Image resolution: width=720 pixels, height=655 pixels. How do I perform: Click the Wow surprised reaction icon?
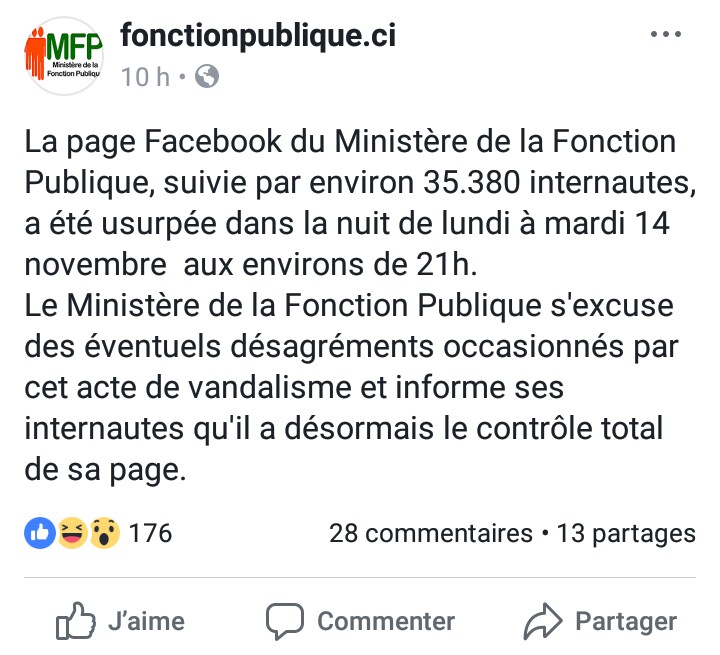coord(104,534)
